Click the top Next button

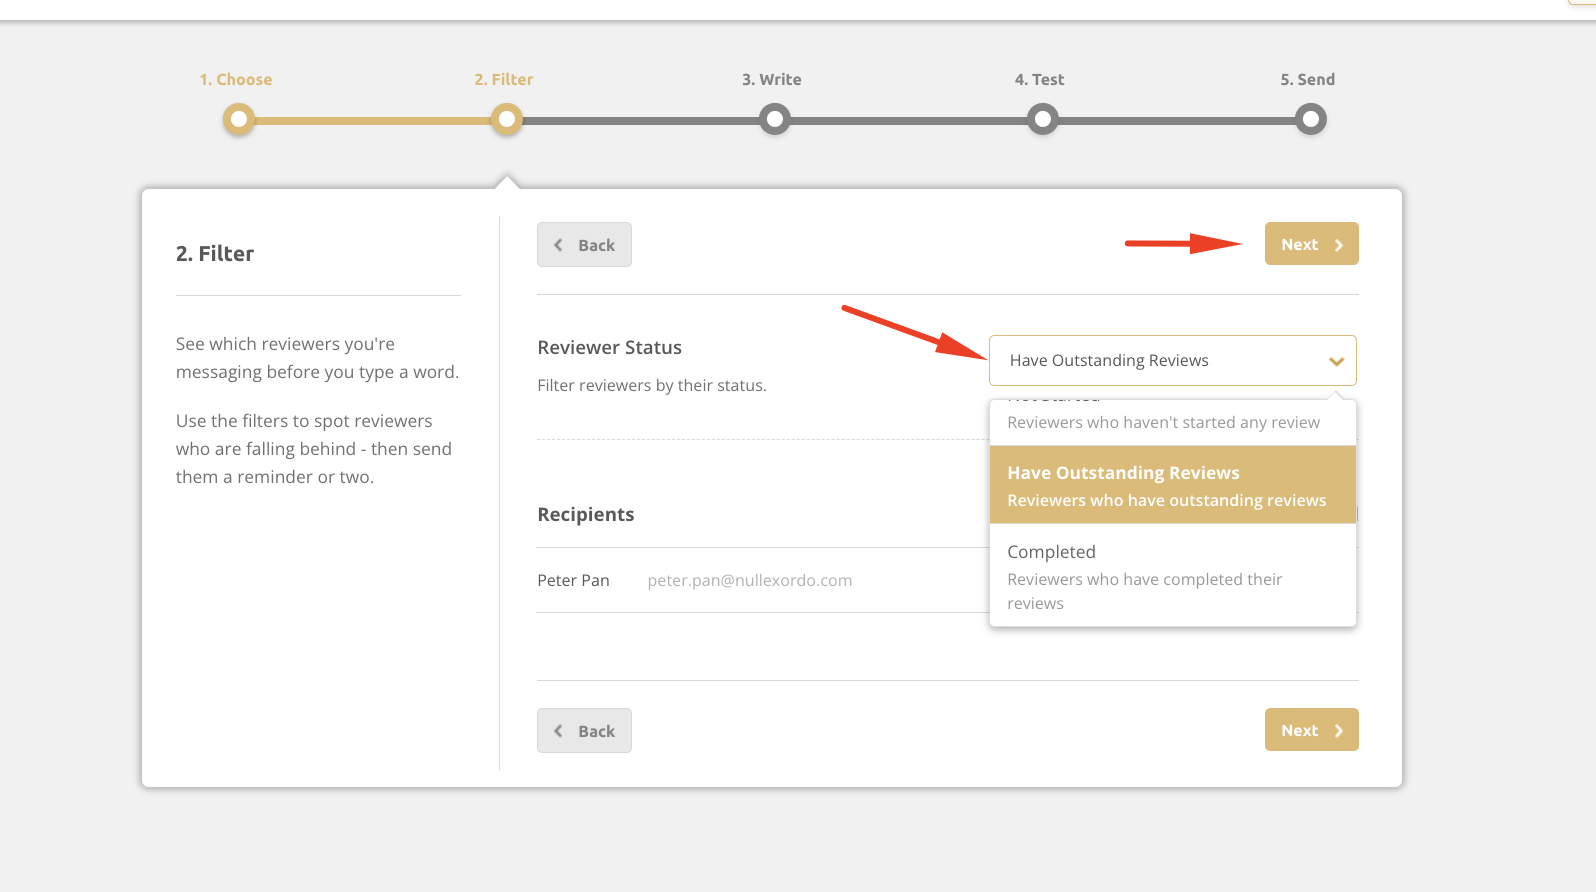(x=1311, y=244)
